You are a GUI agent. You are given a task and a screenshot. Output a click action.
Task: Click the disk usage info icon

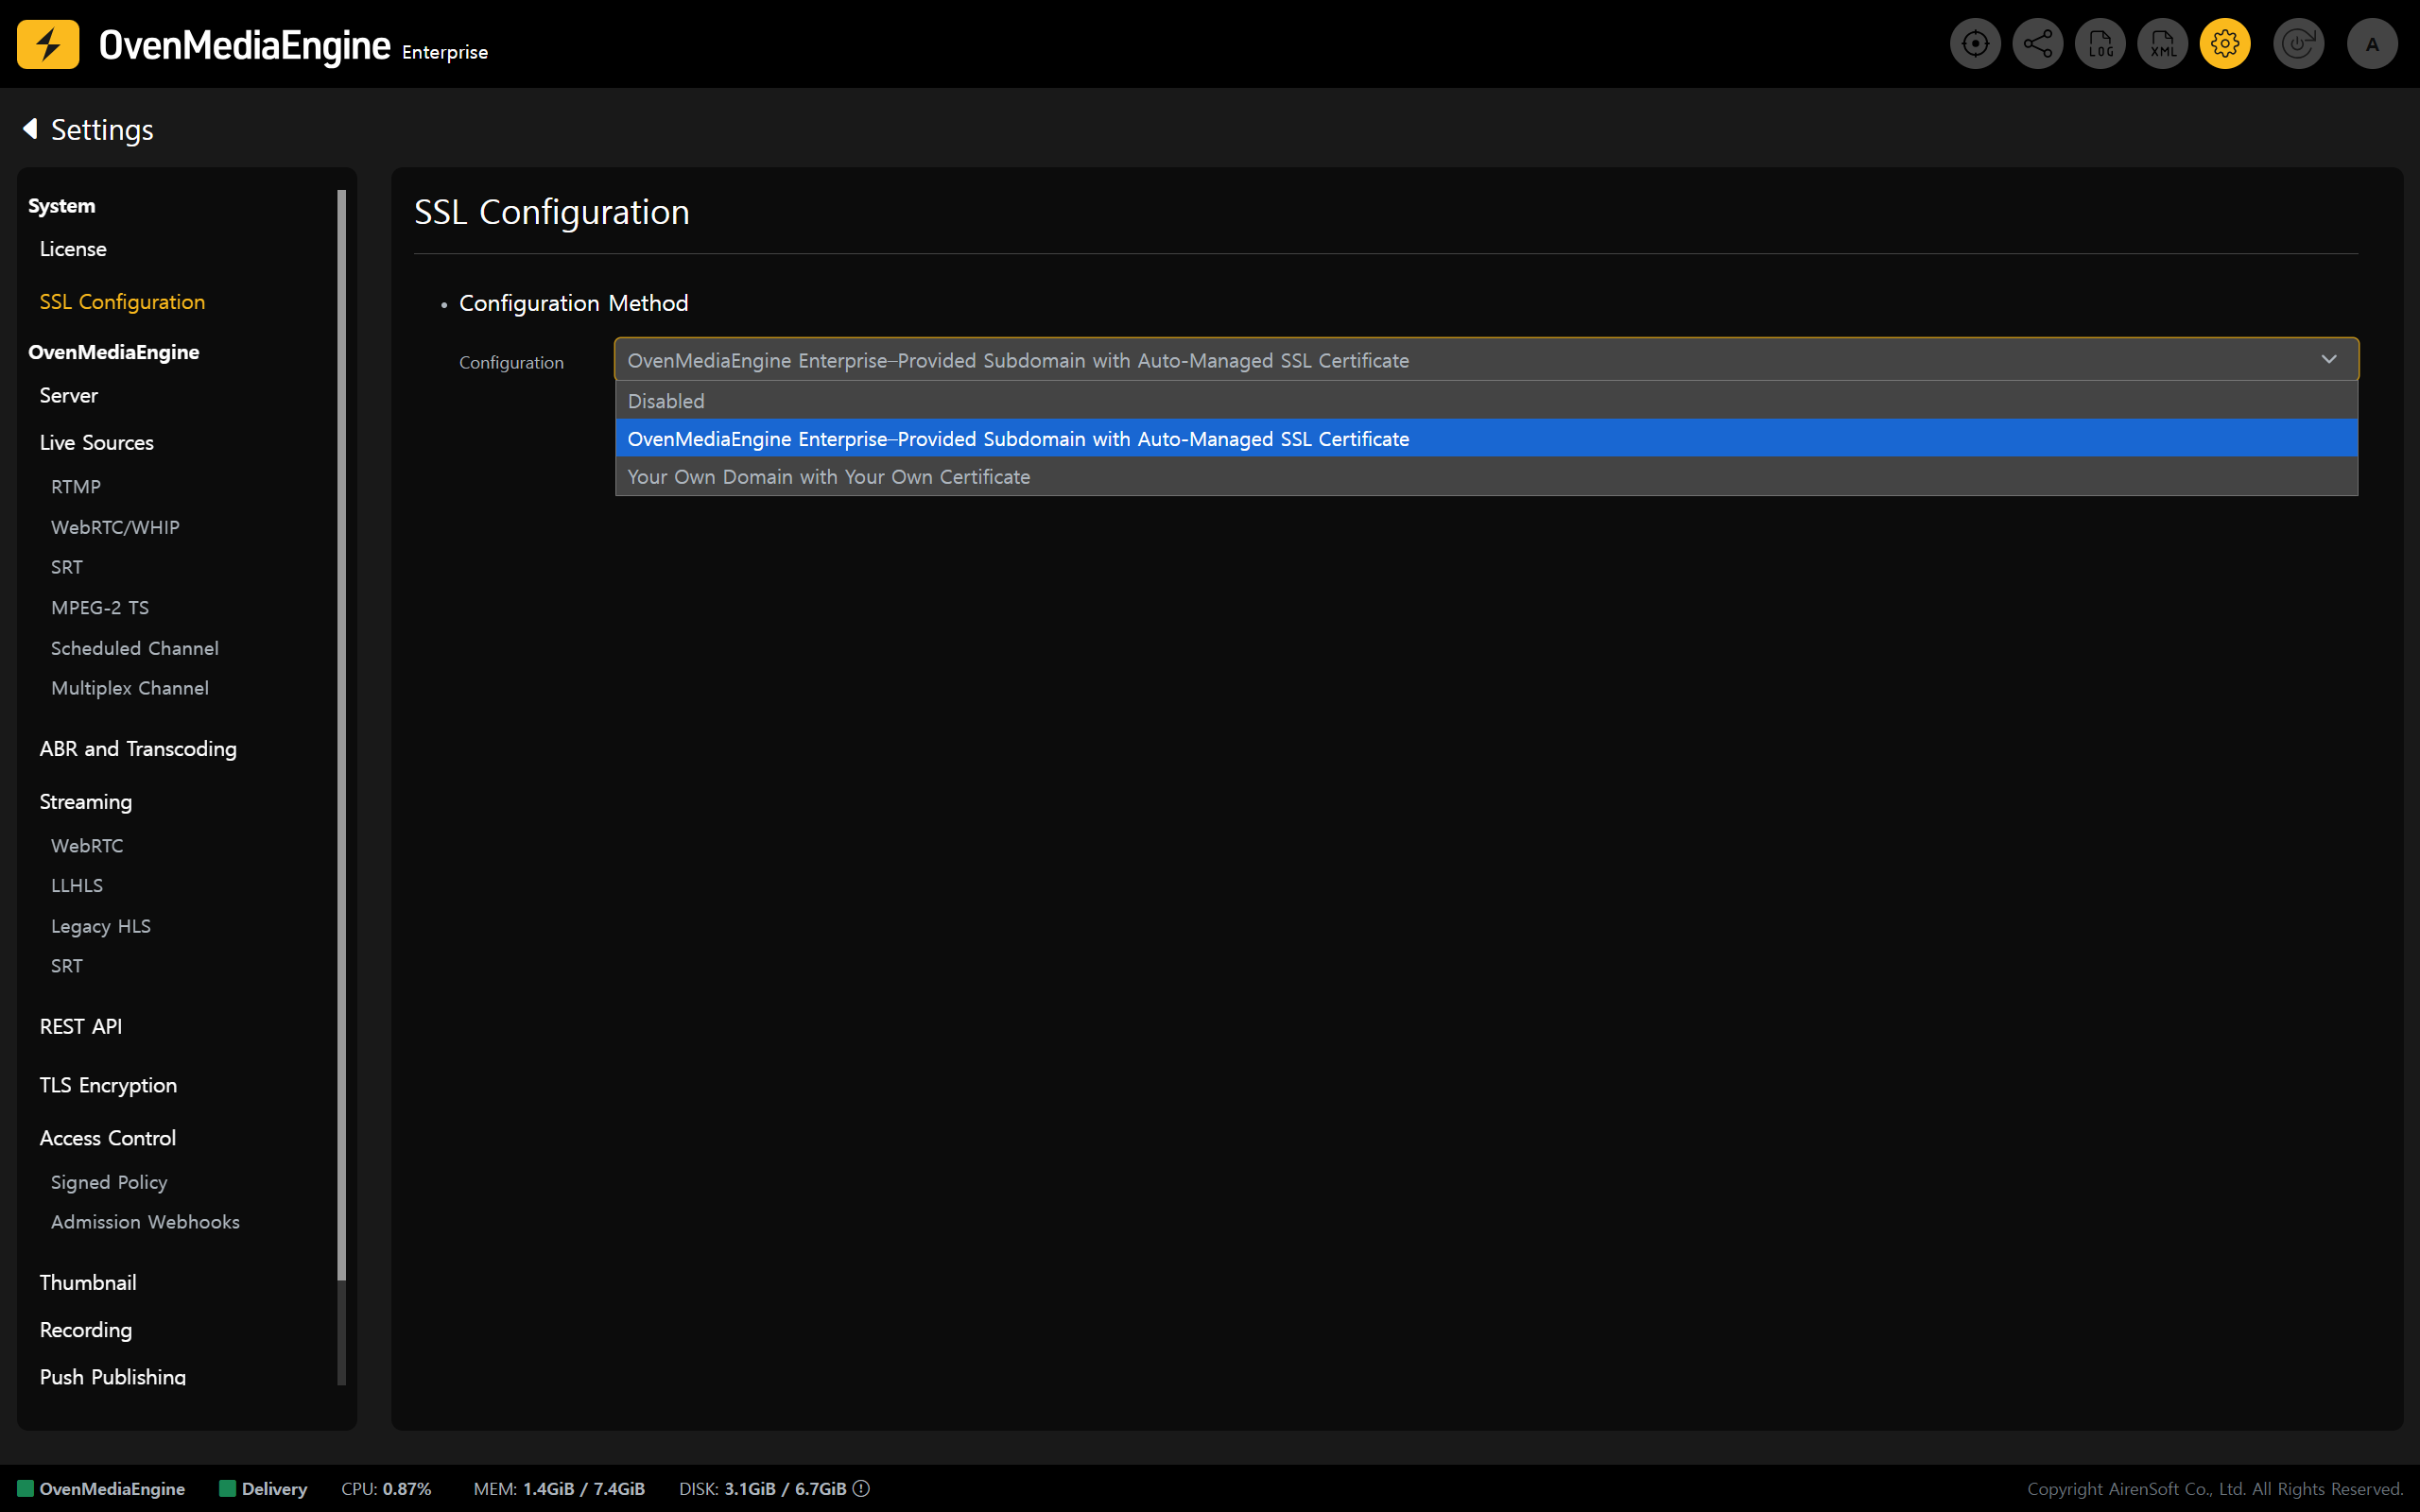click(861, 1488)
